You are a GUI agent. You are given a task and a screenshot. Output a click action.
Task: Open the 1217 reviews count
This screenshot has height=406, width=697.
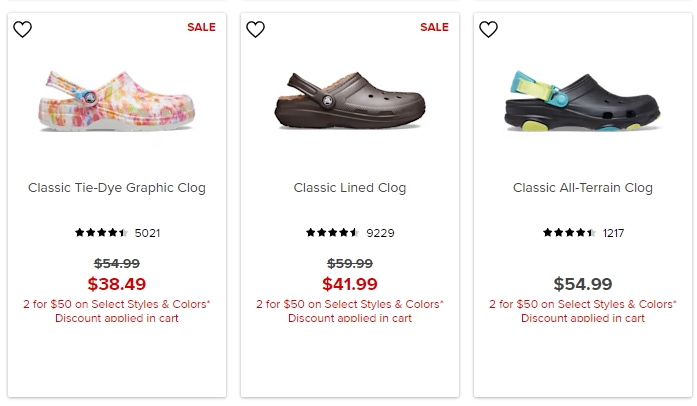click(x=613, y=233)
